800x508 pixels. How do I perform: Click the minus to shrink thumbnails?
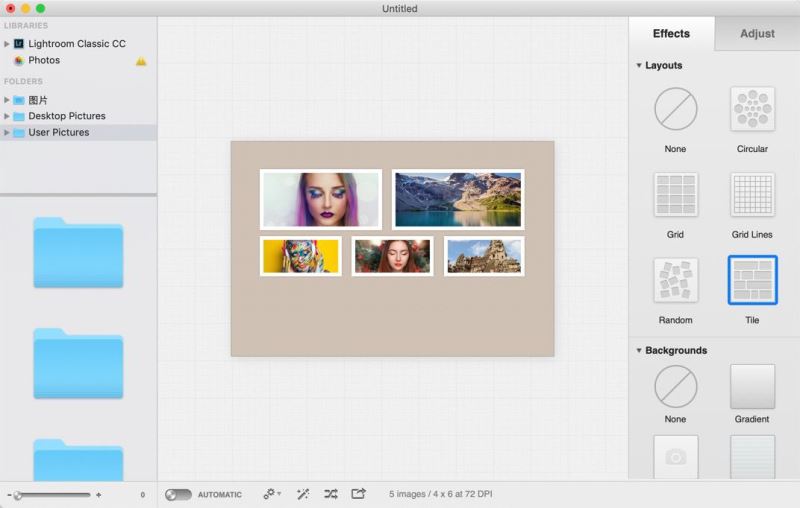(9, 495)
